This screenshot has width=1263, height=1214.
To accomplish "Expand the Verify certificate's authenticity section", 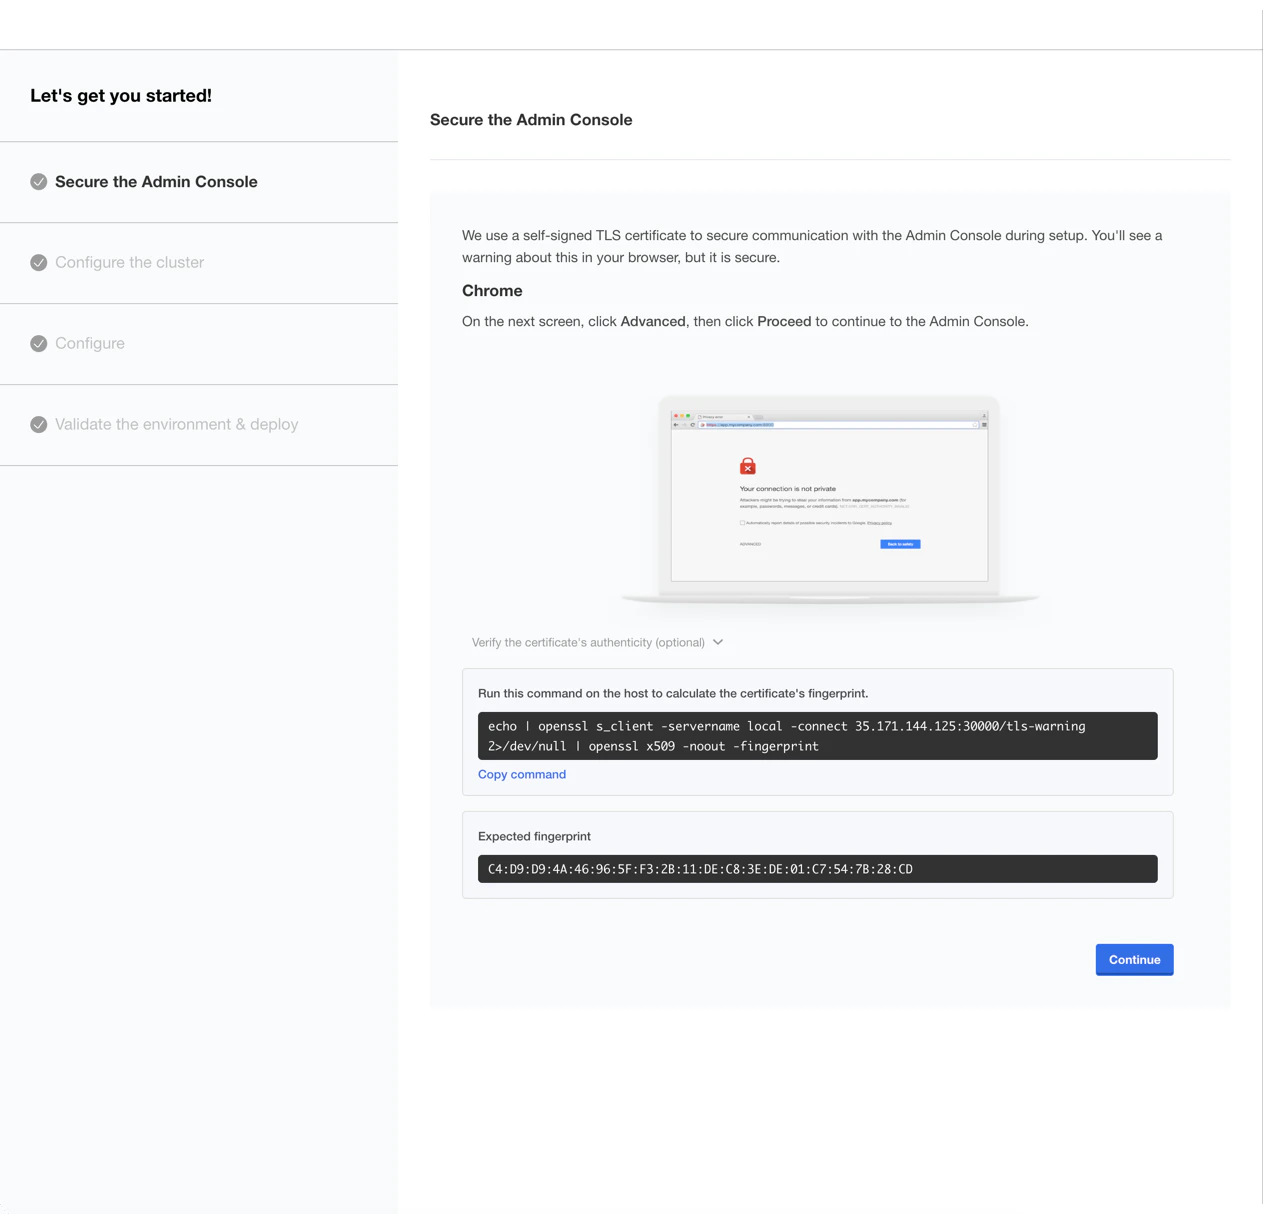I will coord(589,642).
